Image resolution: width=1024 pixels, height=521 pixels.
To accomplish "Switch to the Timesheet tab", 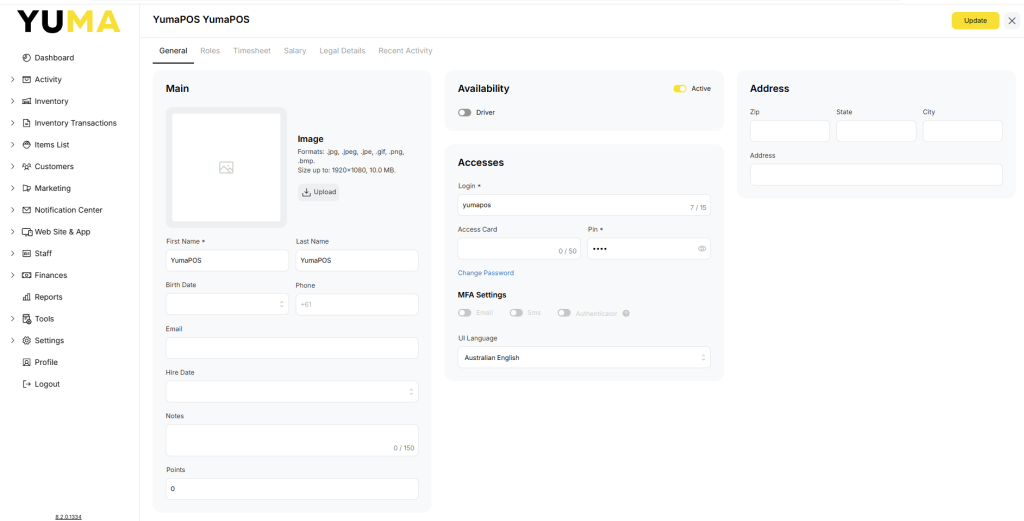I will pos(252,51).
